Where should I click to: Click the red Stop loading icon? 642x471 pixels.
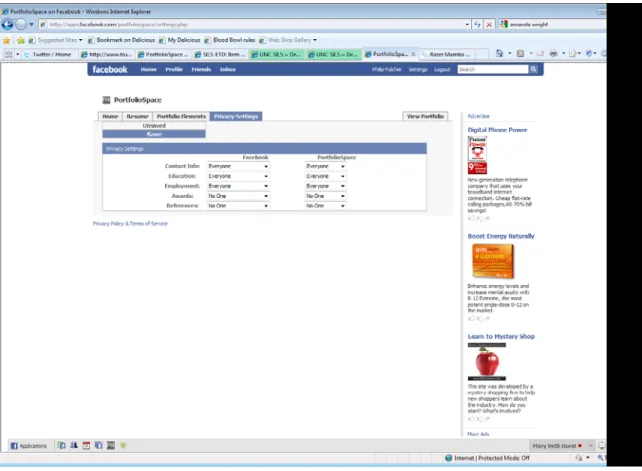(x=489, y=25)
